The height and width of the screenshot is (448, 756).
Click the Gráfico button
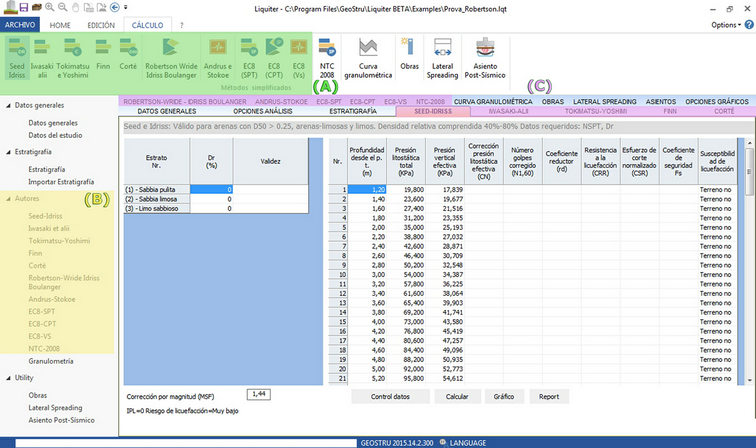tap(504, 396)
